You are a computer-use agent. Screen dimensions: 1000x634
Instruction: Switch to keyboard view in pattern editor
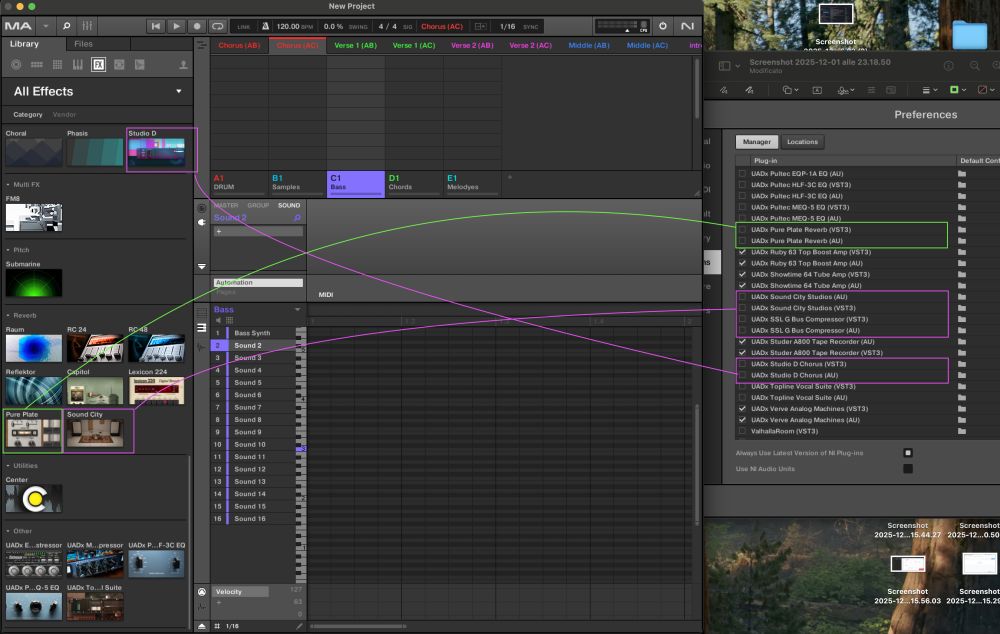pos(202,328)
